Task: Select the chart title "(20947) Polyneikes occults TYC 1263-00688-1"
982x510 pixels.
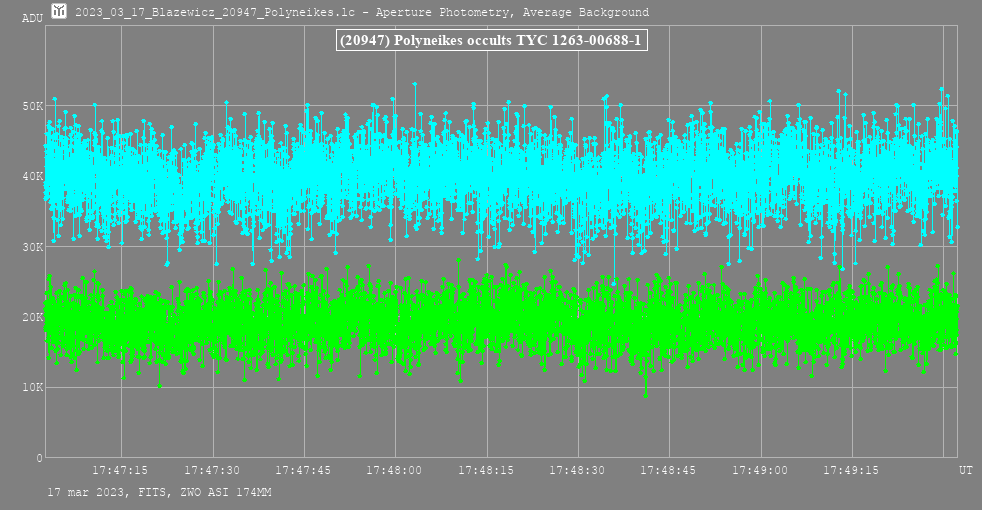Action: [x=491, y=41]
